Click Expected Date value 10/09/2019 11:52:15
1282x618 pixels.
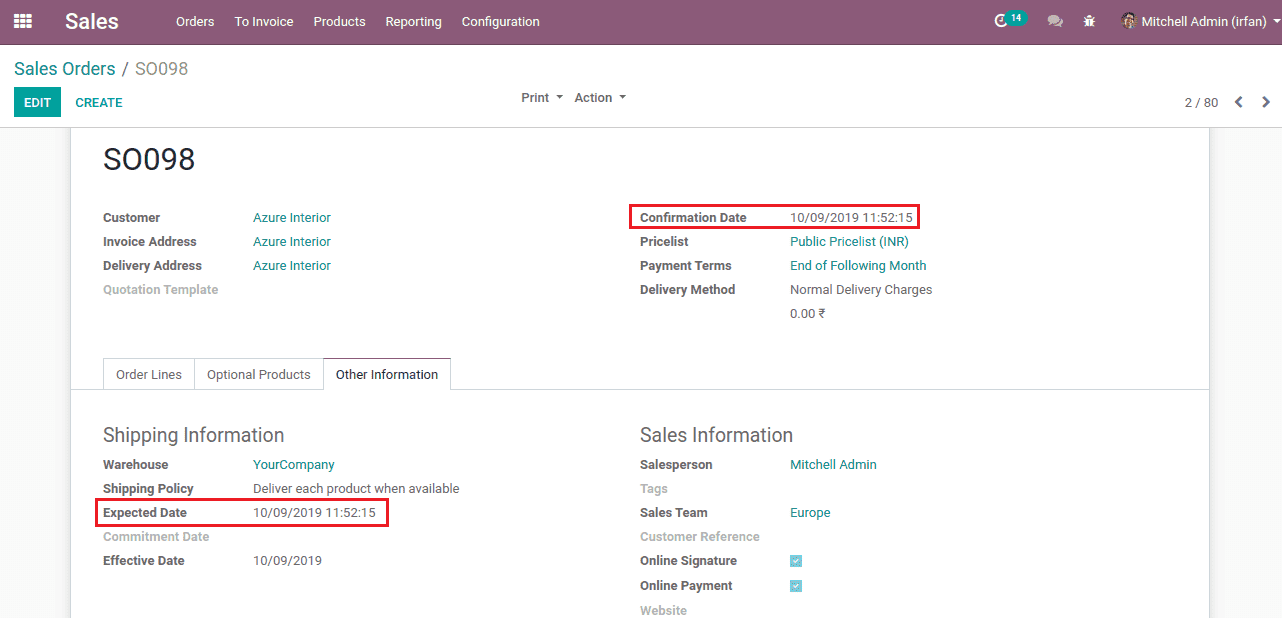(x=314, y=513)
